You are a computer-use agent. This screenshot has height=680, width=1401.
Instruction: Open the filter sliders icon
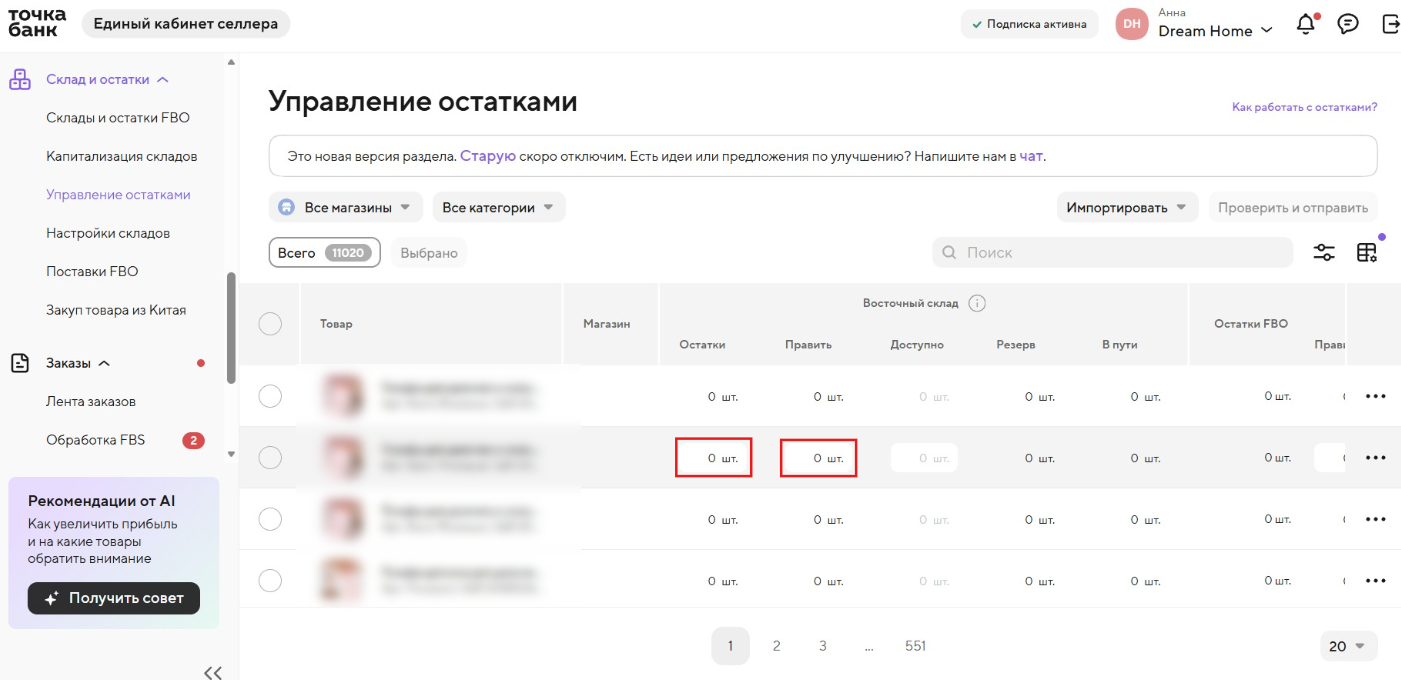[x=1324, y=252]
